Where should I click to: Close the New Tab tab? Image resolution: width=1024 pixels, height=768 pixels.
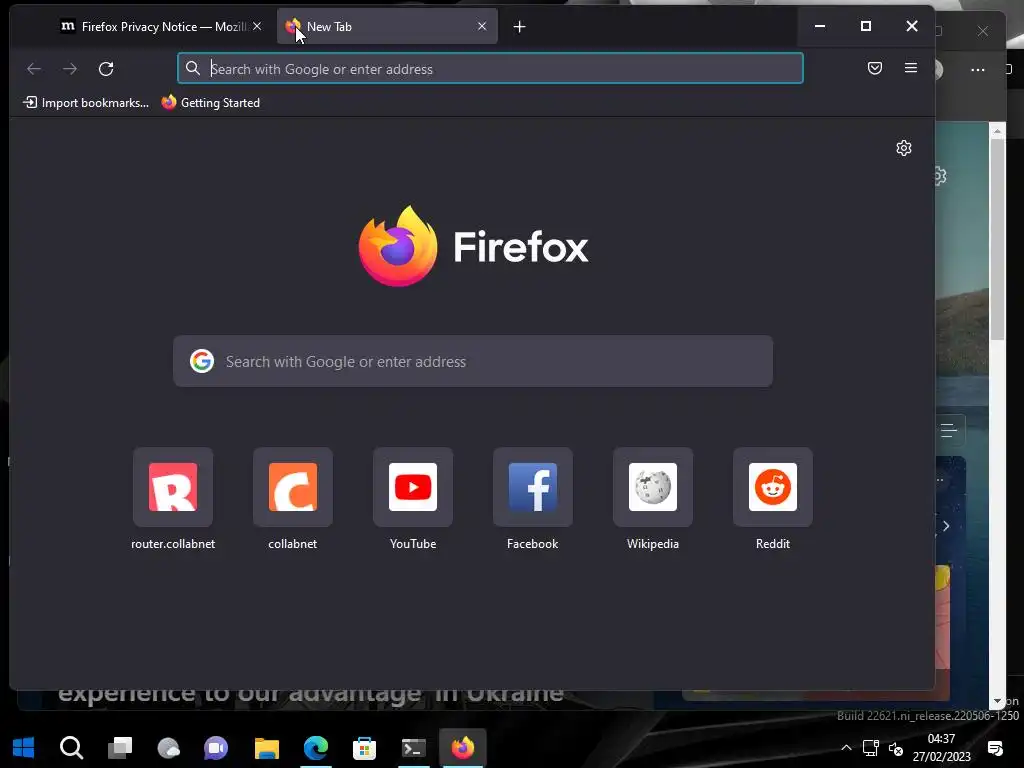tap(482, 26)
